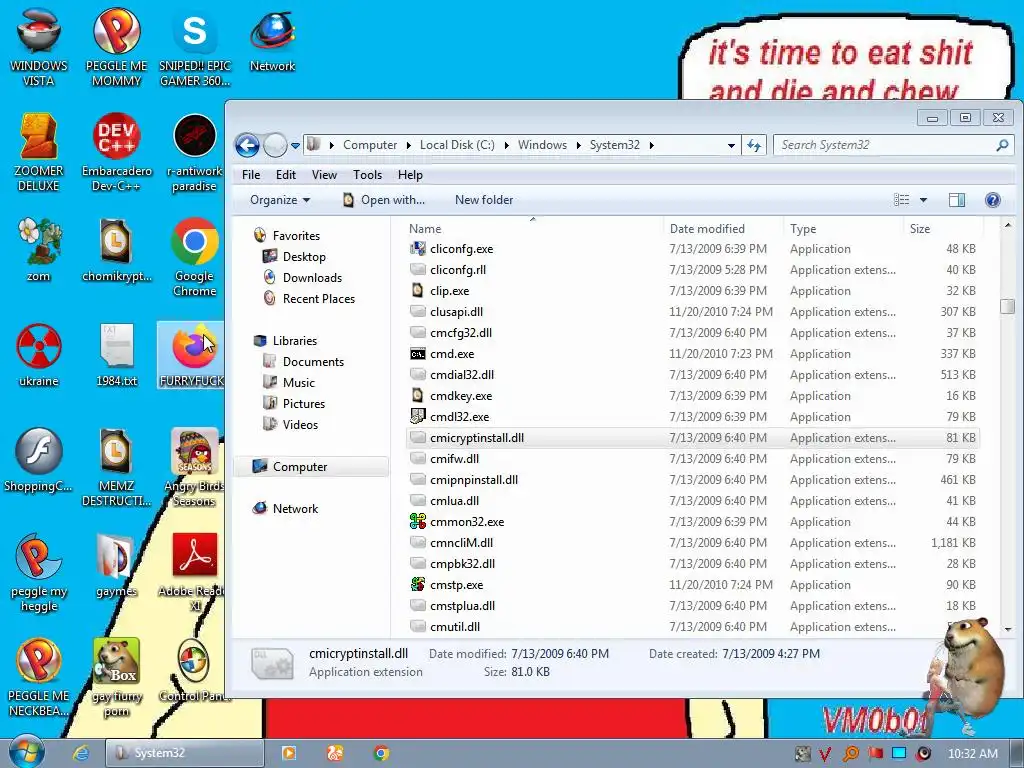Select Documents under Libraries
The height and width of the screenshot is (768, 1024).
[304, 362]
